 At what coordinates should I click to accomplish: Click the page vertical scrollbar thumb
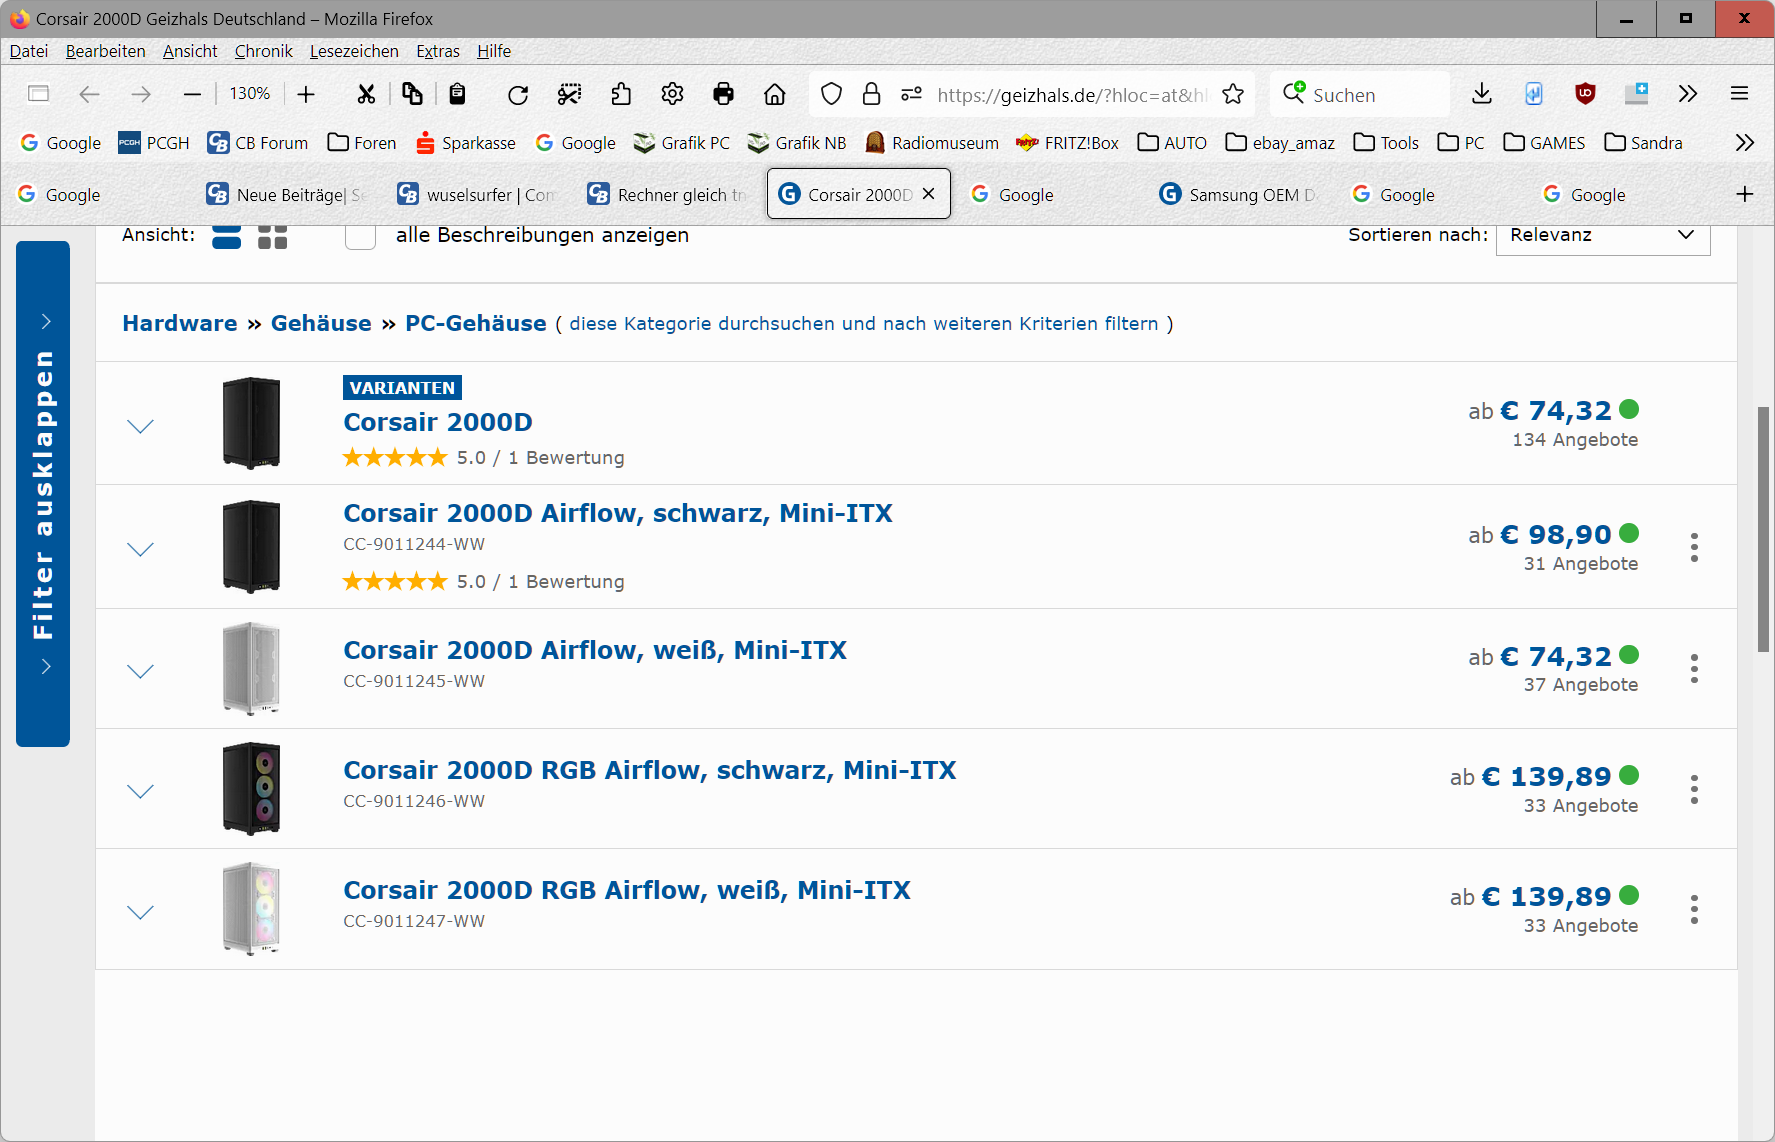pos(1764,529)
